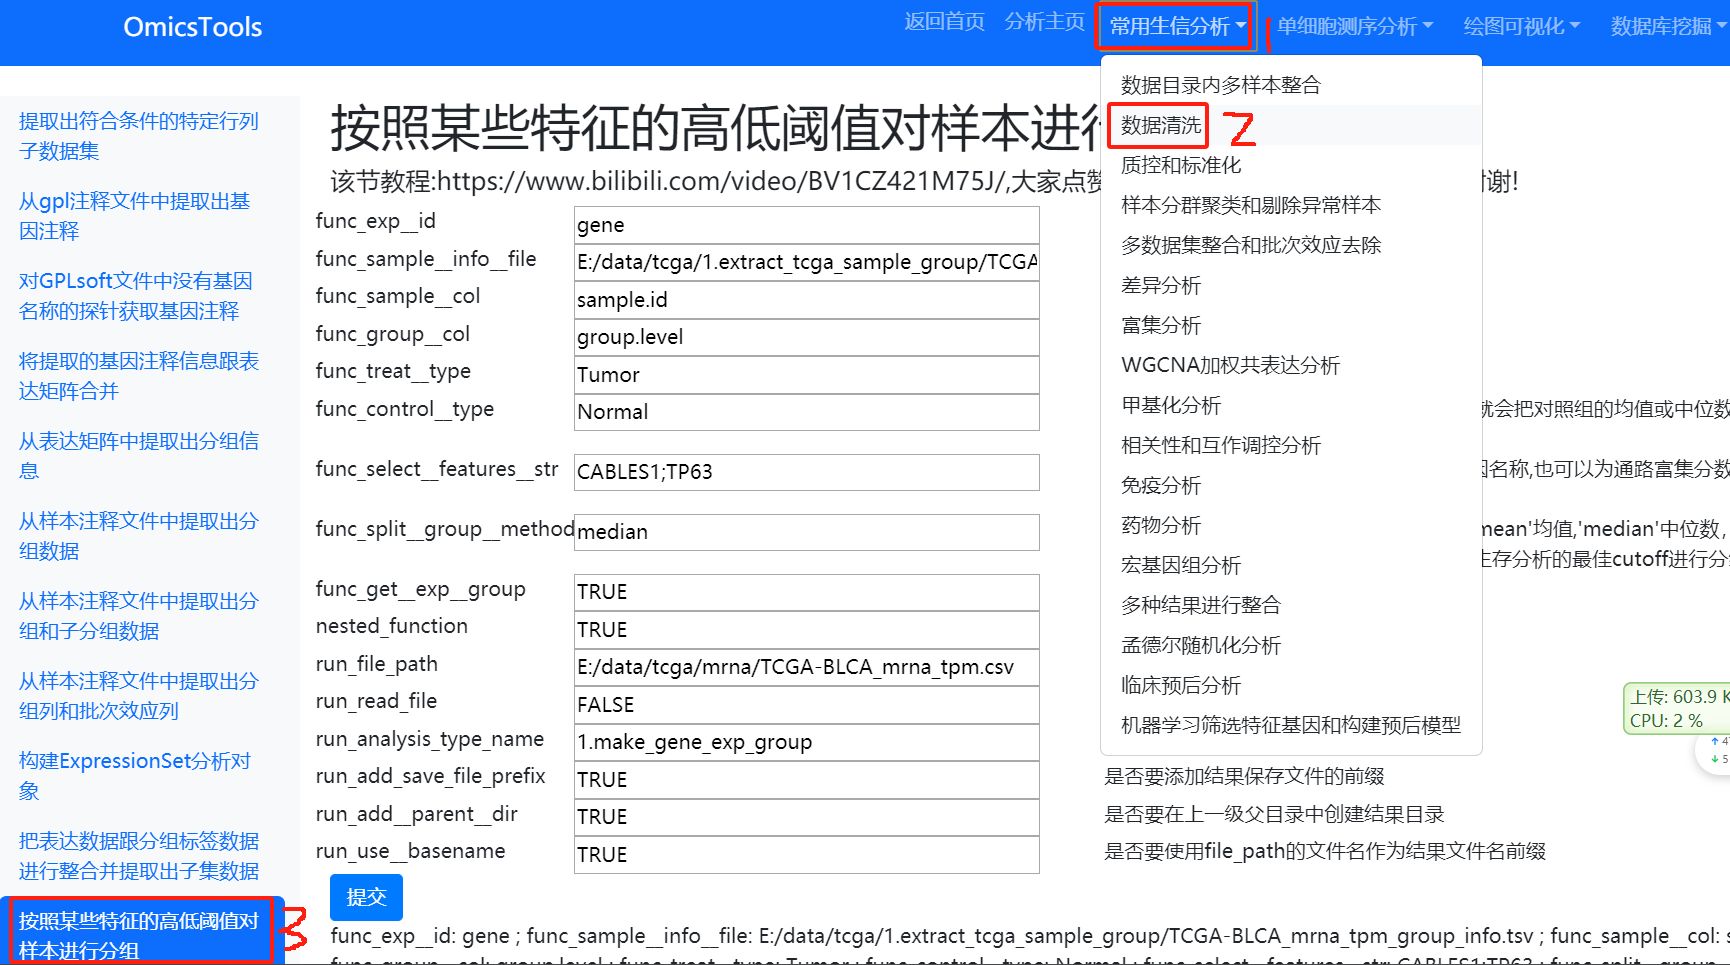This screenshot has width=1730, height=965.
Task: Open 分析主页 in navbar
Action: click(x=1044, y=22)
